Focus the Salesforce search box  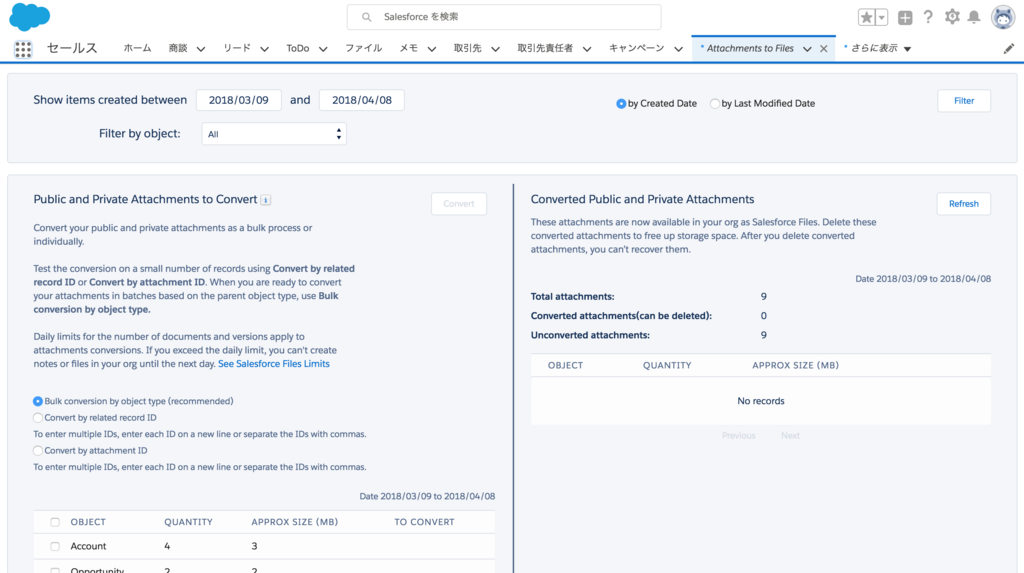[504, 17]
